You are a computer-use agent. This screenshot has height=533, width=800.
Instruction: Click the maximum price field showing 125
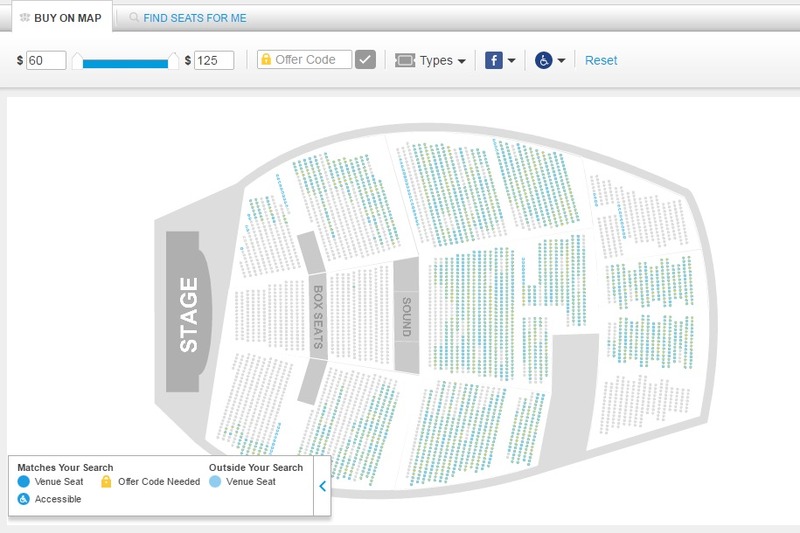pyautogui.click(x=214, y=60)
